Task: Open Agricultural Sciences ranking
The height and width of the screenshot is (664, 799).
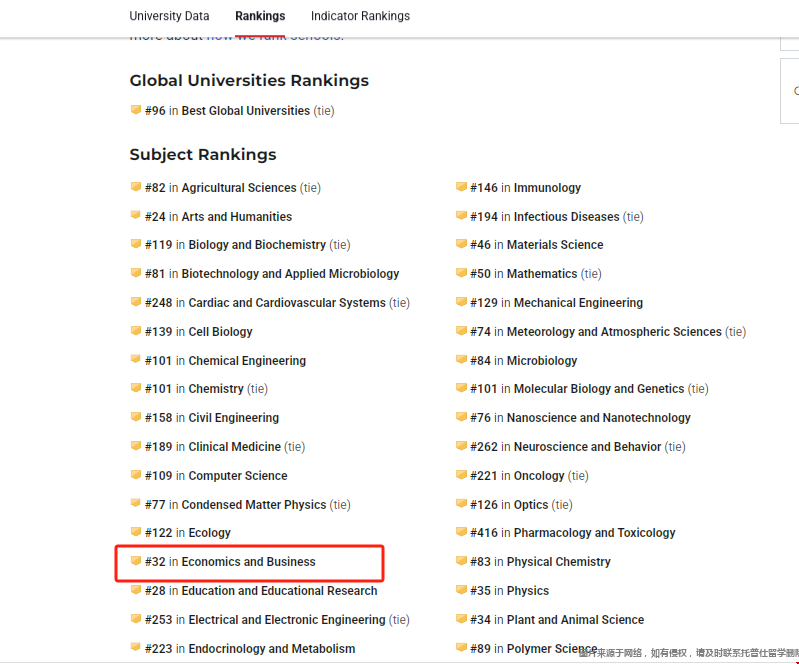Action: point(239,188)
